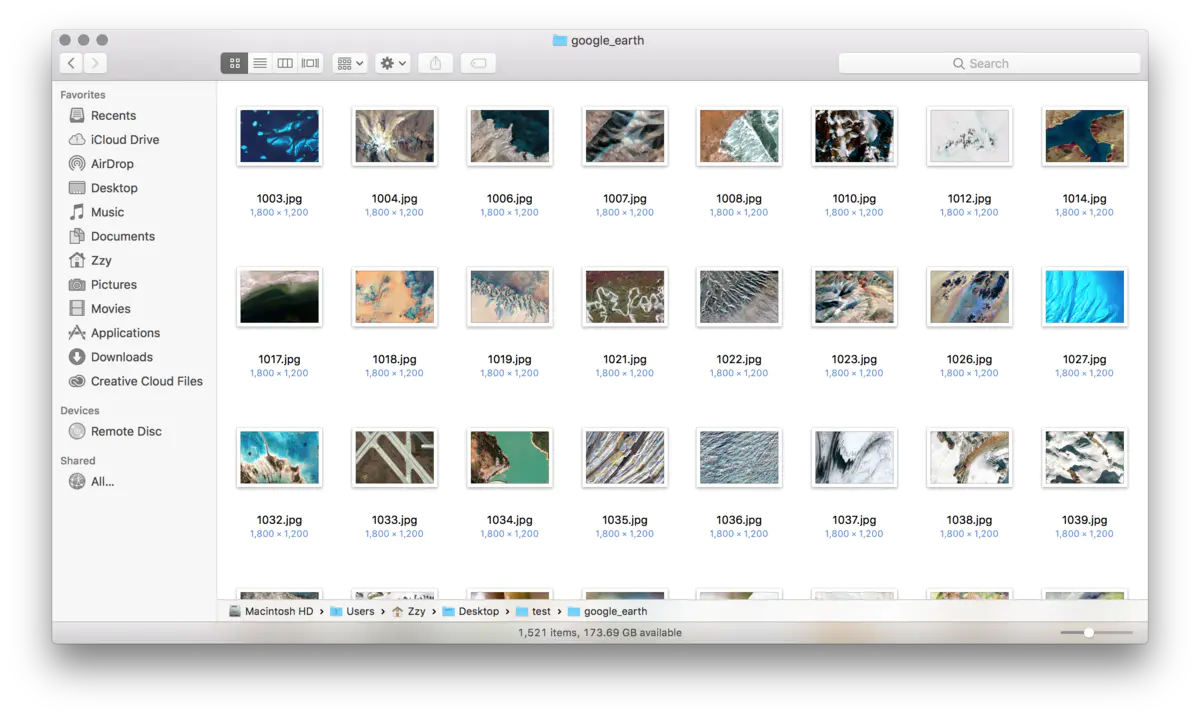
Task: Click the 1035.jpg file name
Action: 625,520
